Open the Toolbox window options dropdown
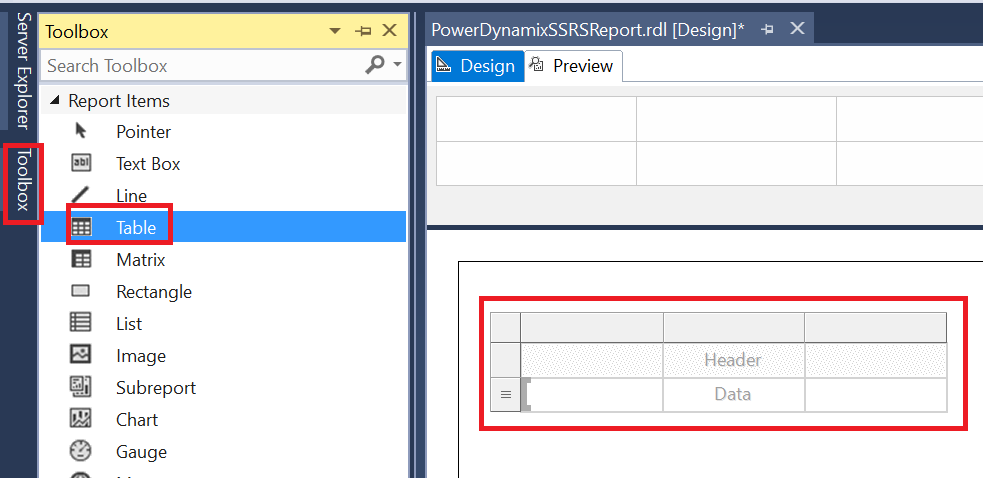 [x=335, y=31]
